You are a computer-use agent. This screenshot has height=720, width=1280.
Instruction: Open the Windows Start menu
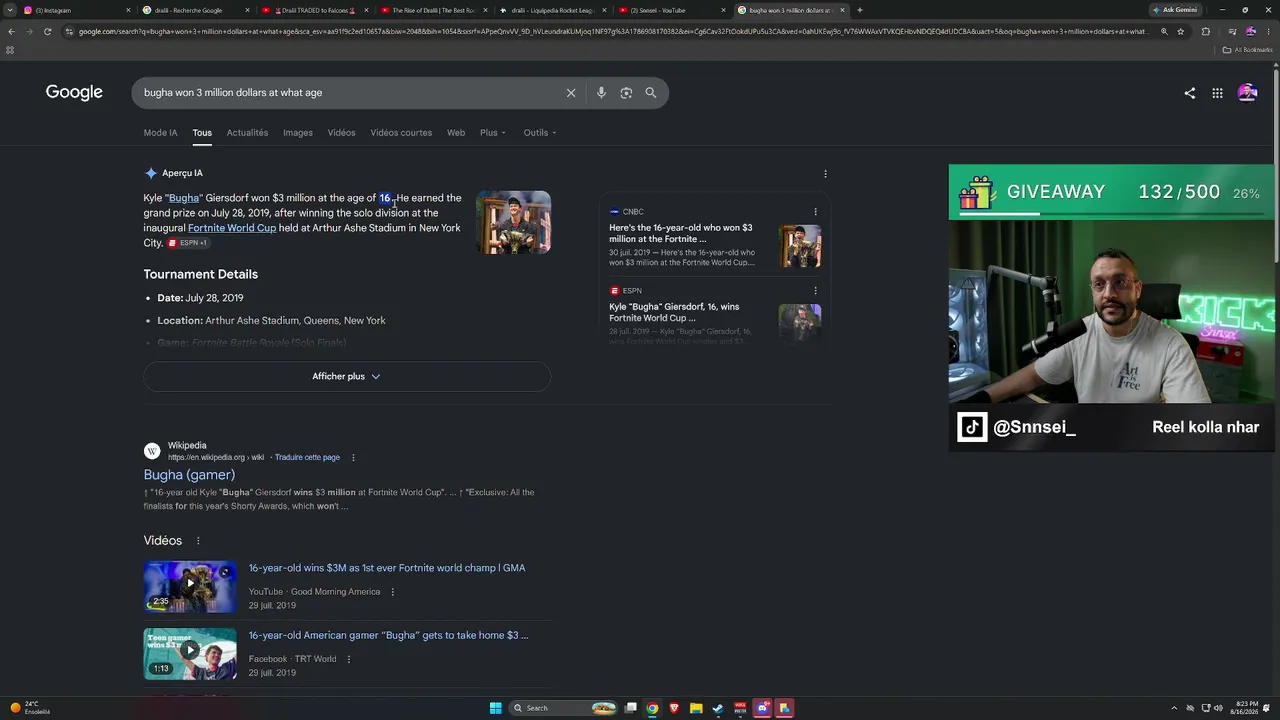496,708
